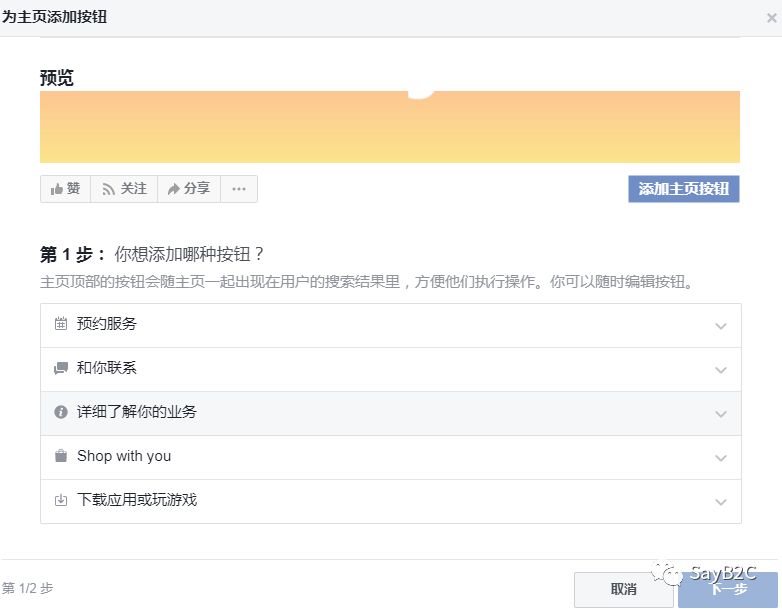
Task: Expand the 预约服务 chevron
Action: (x=721, y=326)
